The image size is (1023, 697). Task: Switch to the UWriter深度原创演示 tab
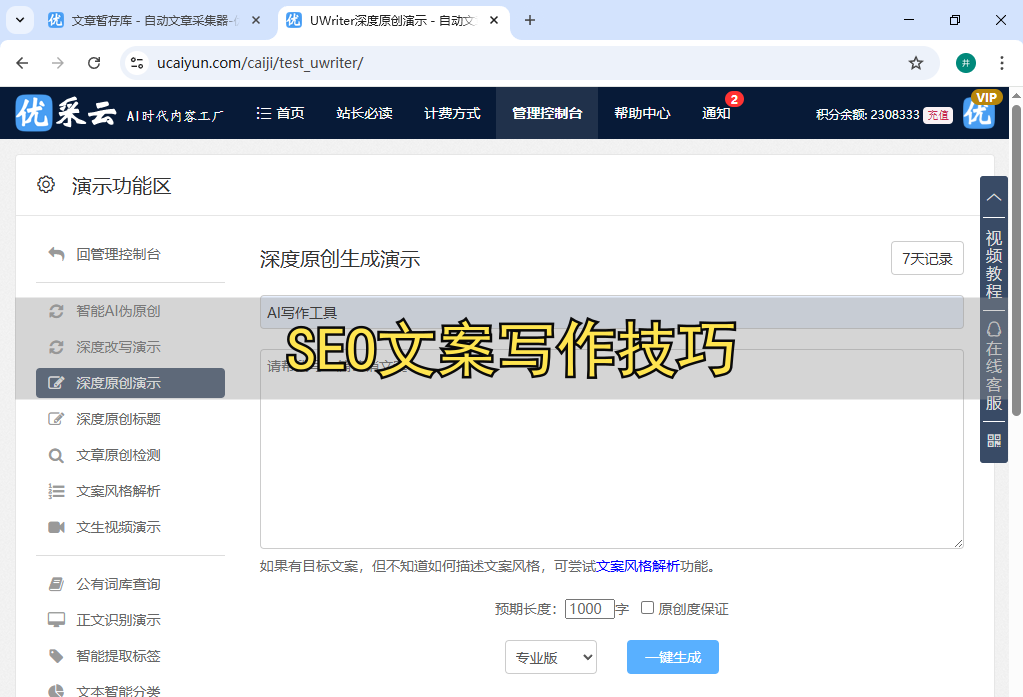click(393, 20)
